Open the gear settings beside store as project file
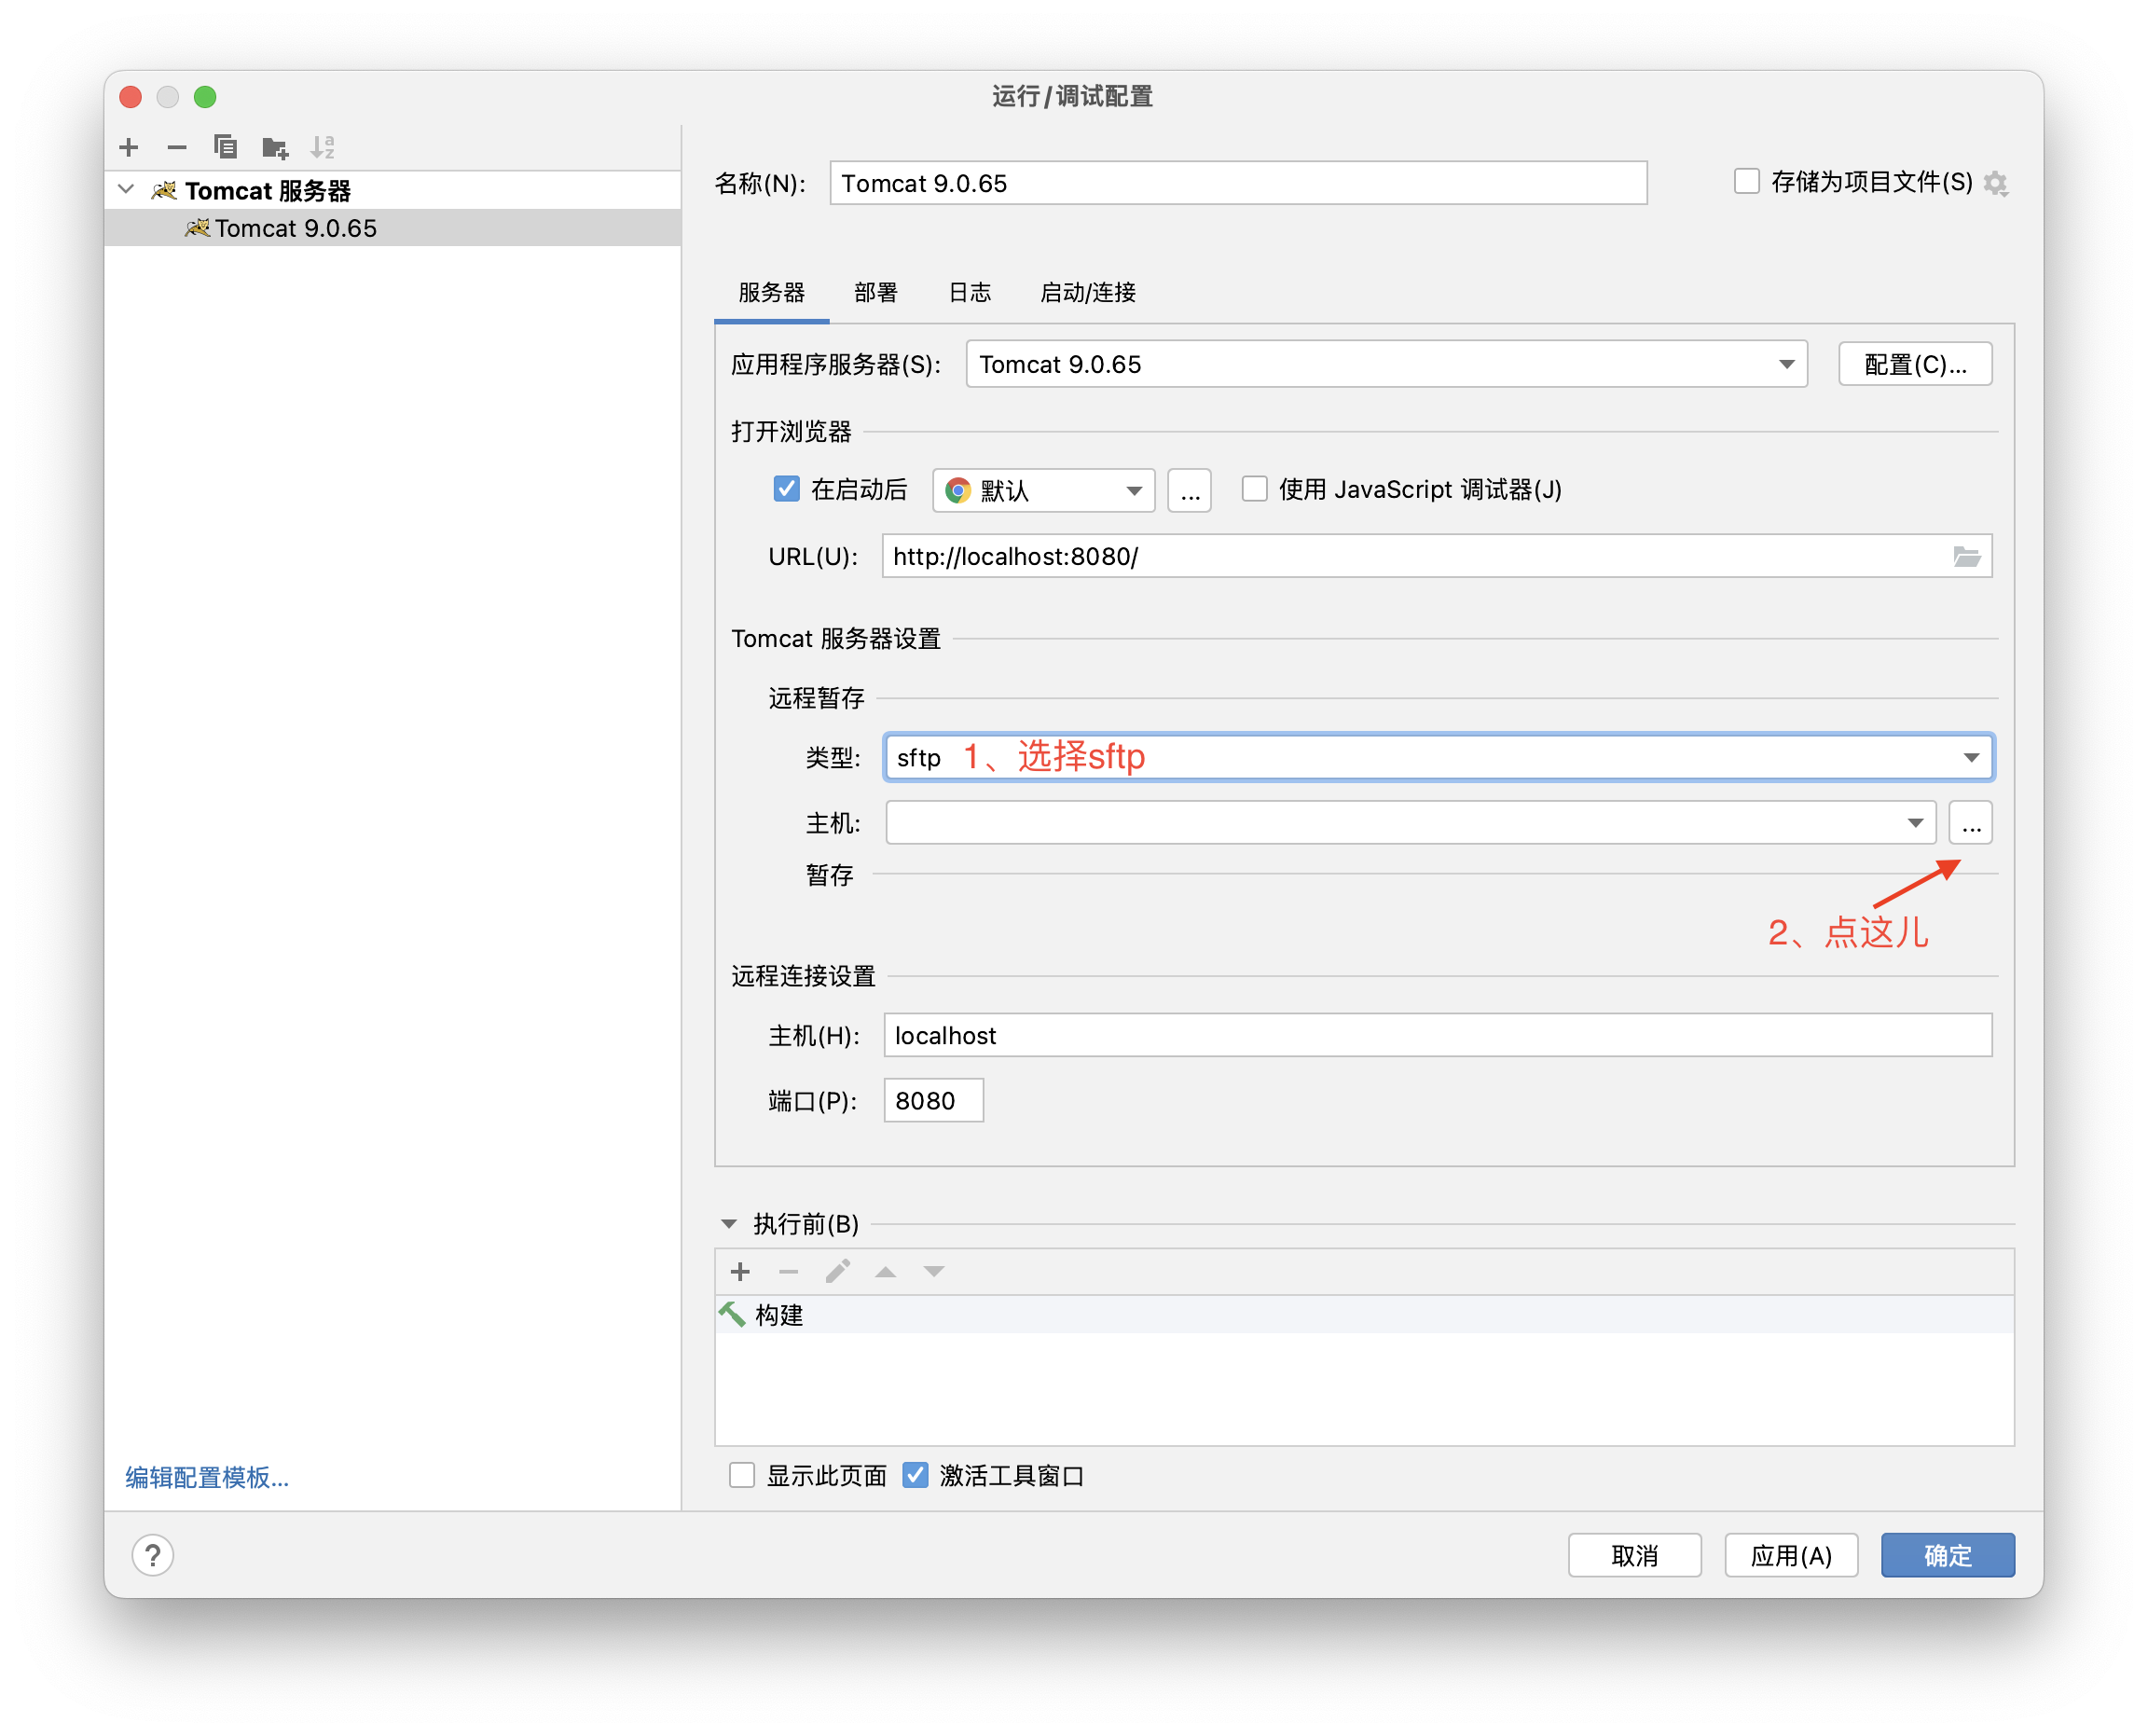Image resolution: width=2148 pixels, height=1736 pixels. (x=1996, y=183)
